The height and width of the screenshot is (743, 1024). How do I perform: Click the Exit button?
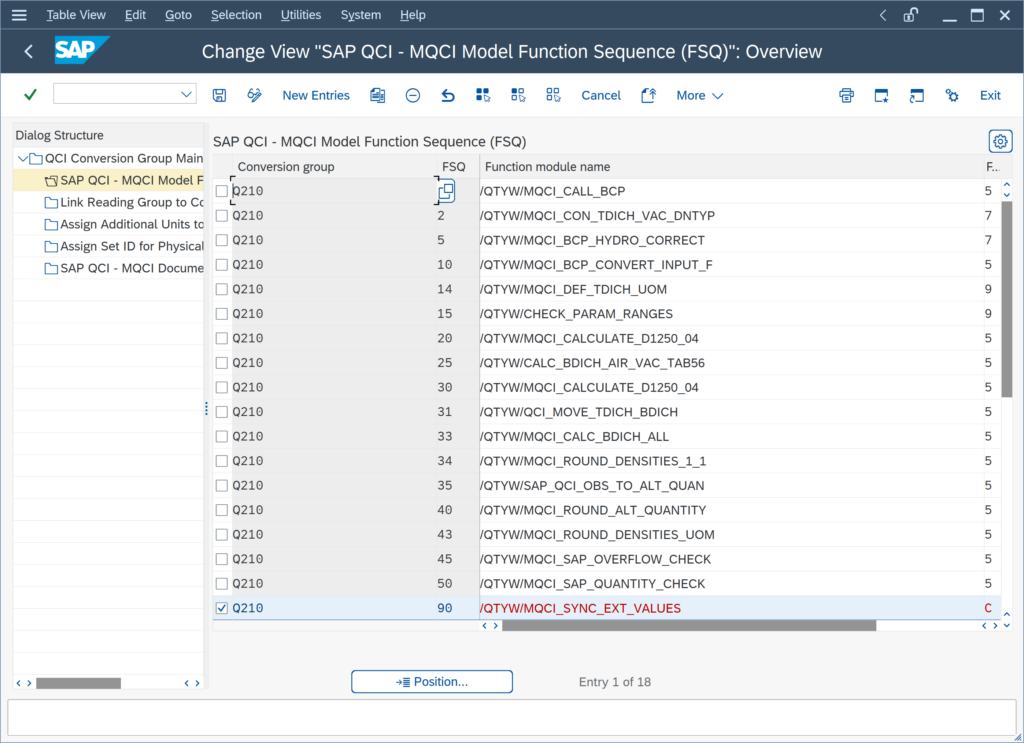pos(990,95)
